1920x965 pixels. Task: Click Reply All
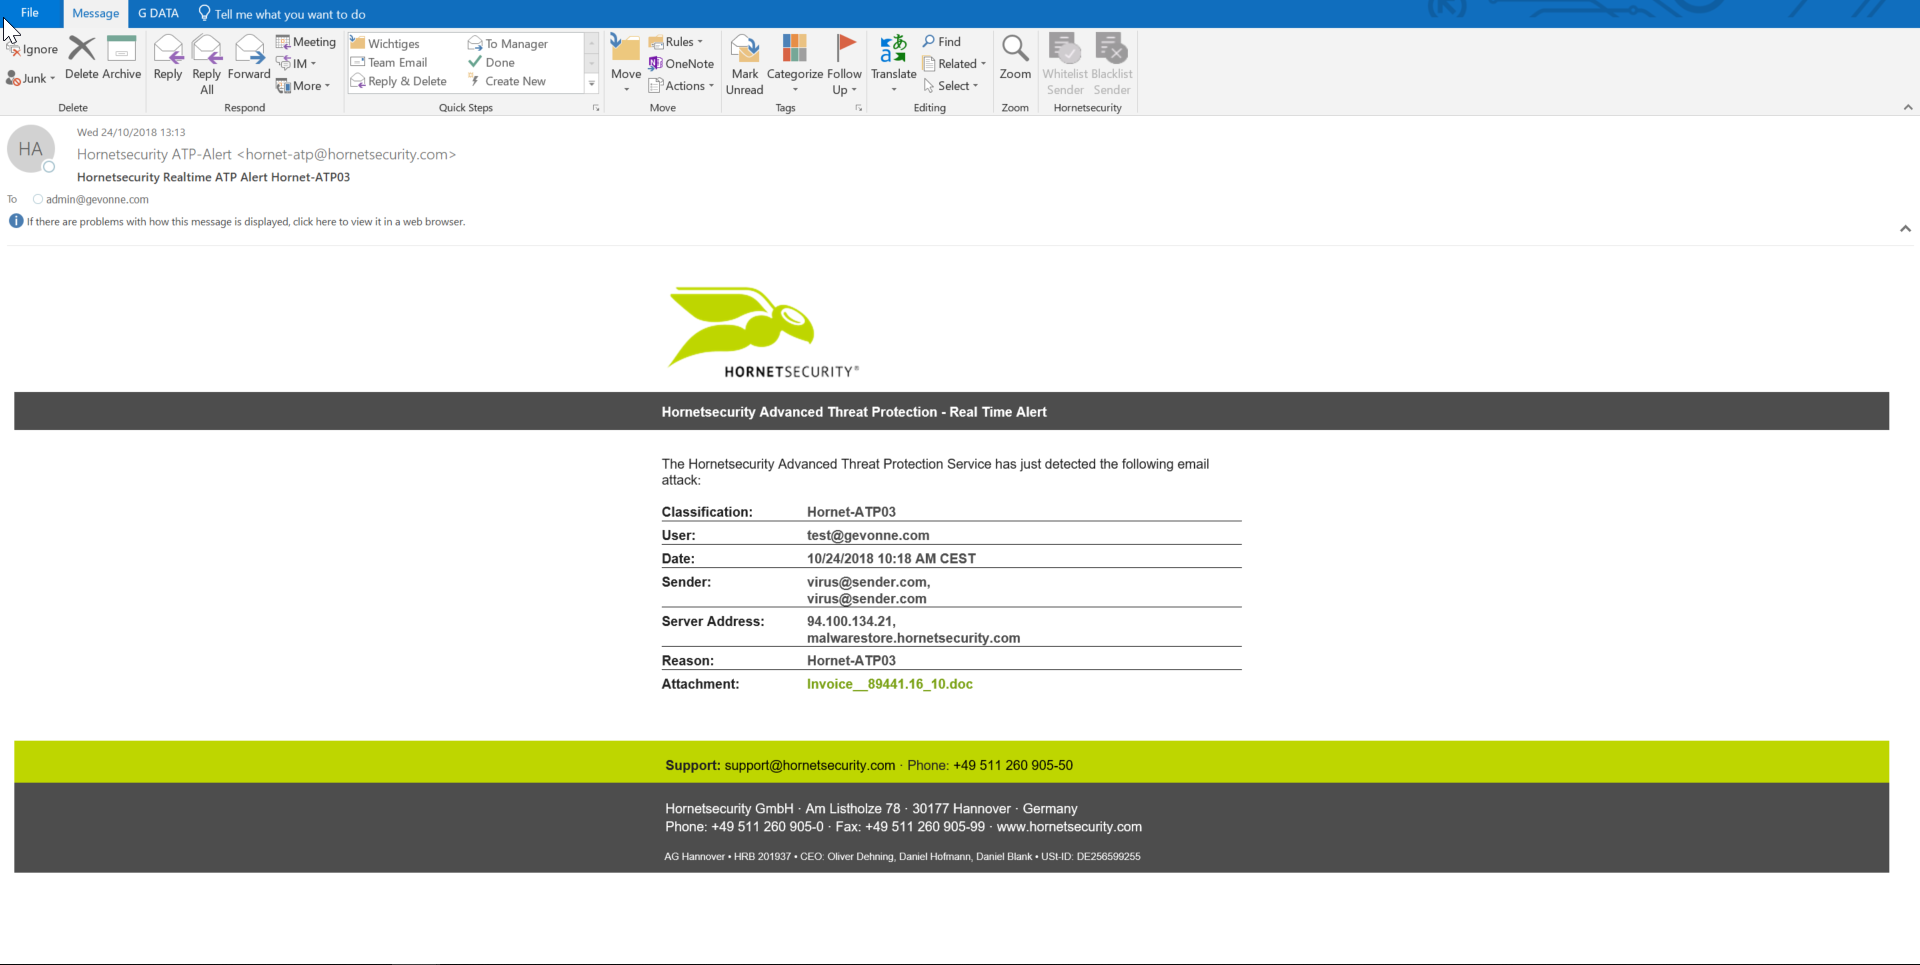coord(207,65)
